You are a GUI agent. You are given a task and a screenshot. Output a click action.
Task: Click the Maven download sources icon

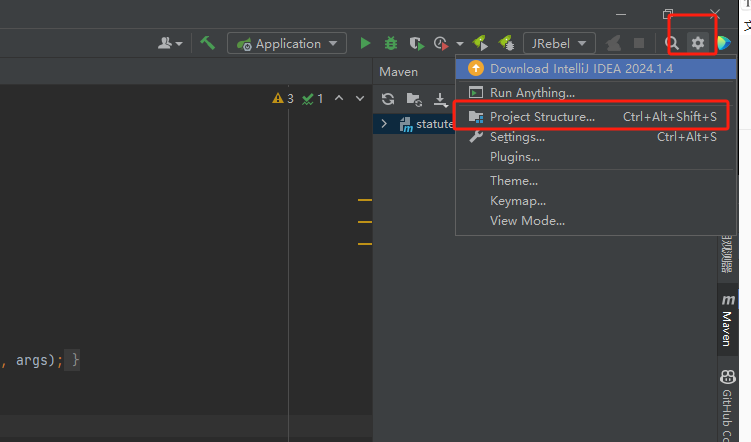(439, 99)
